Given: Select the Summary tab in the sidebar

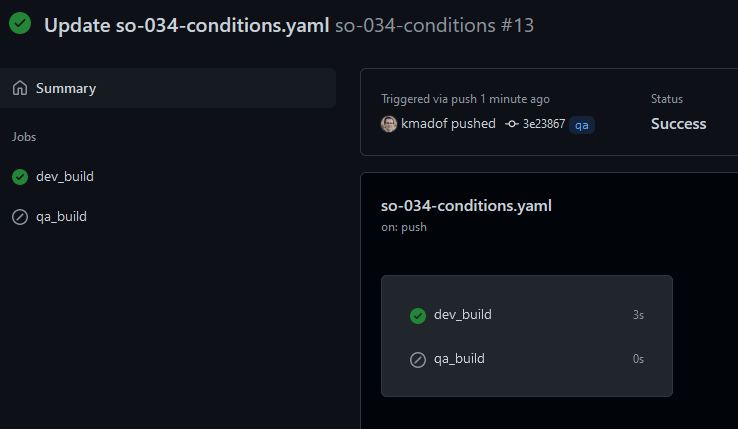Looking at the screenshot, I should point(66,88).
